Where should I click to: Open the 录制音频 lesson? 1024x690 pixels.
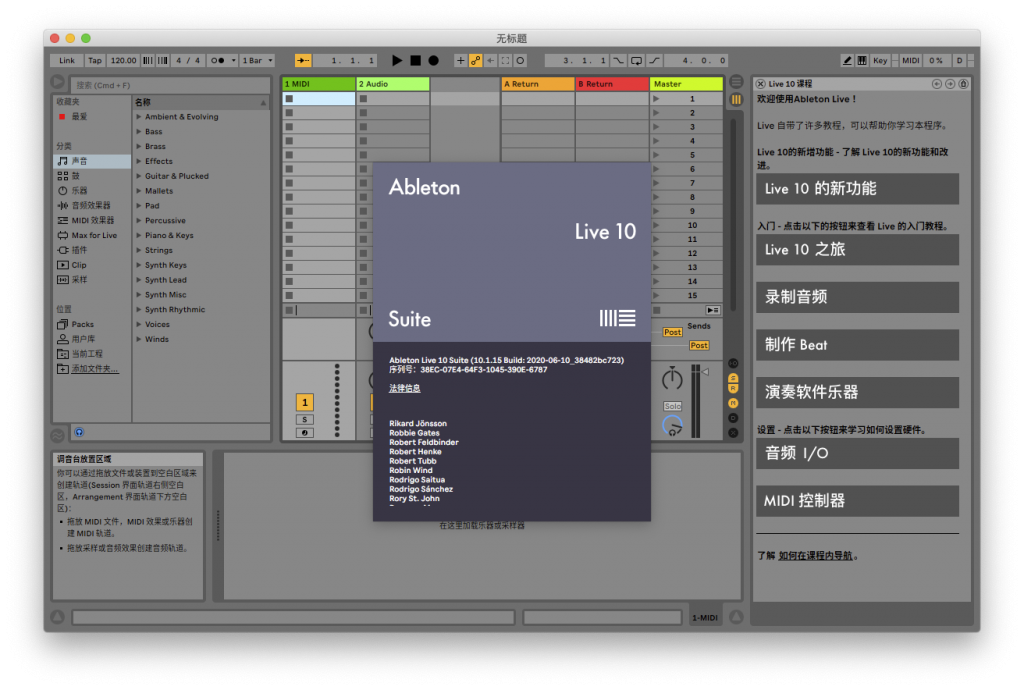(857, 297)
